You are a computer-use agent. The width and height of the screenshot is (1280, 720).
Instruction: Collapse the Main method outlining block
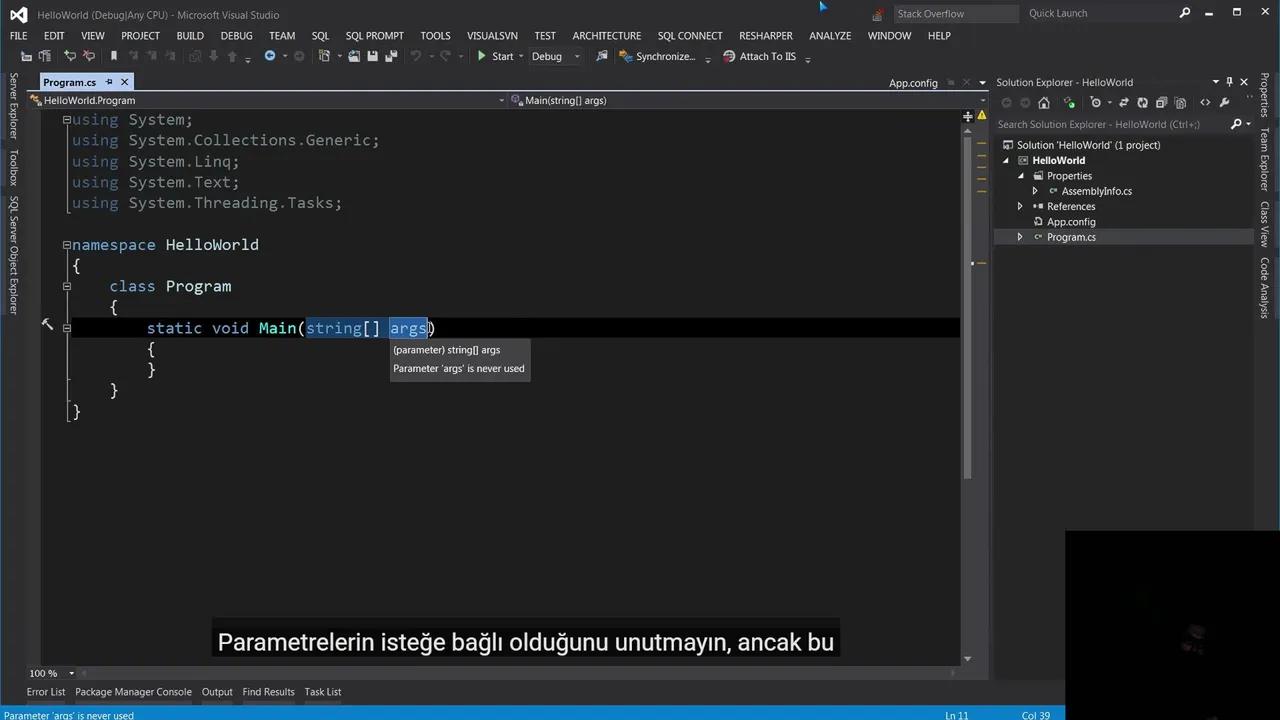coord(67,328)
